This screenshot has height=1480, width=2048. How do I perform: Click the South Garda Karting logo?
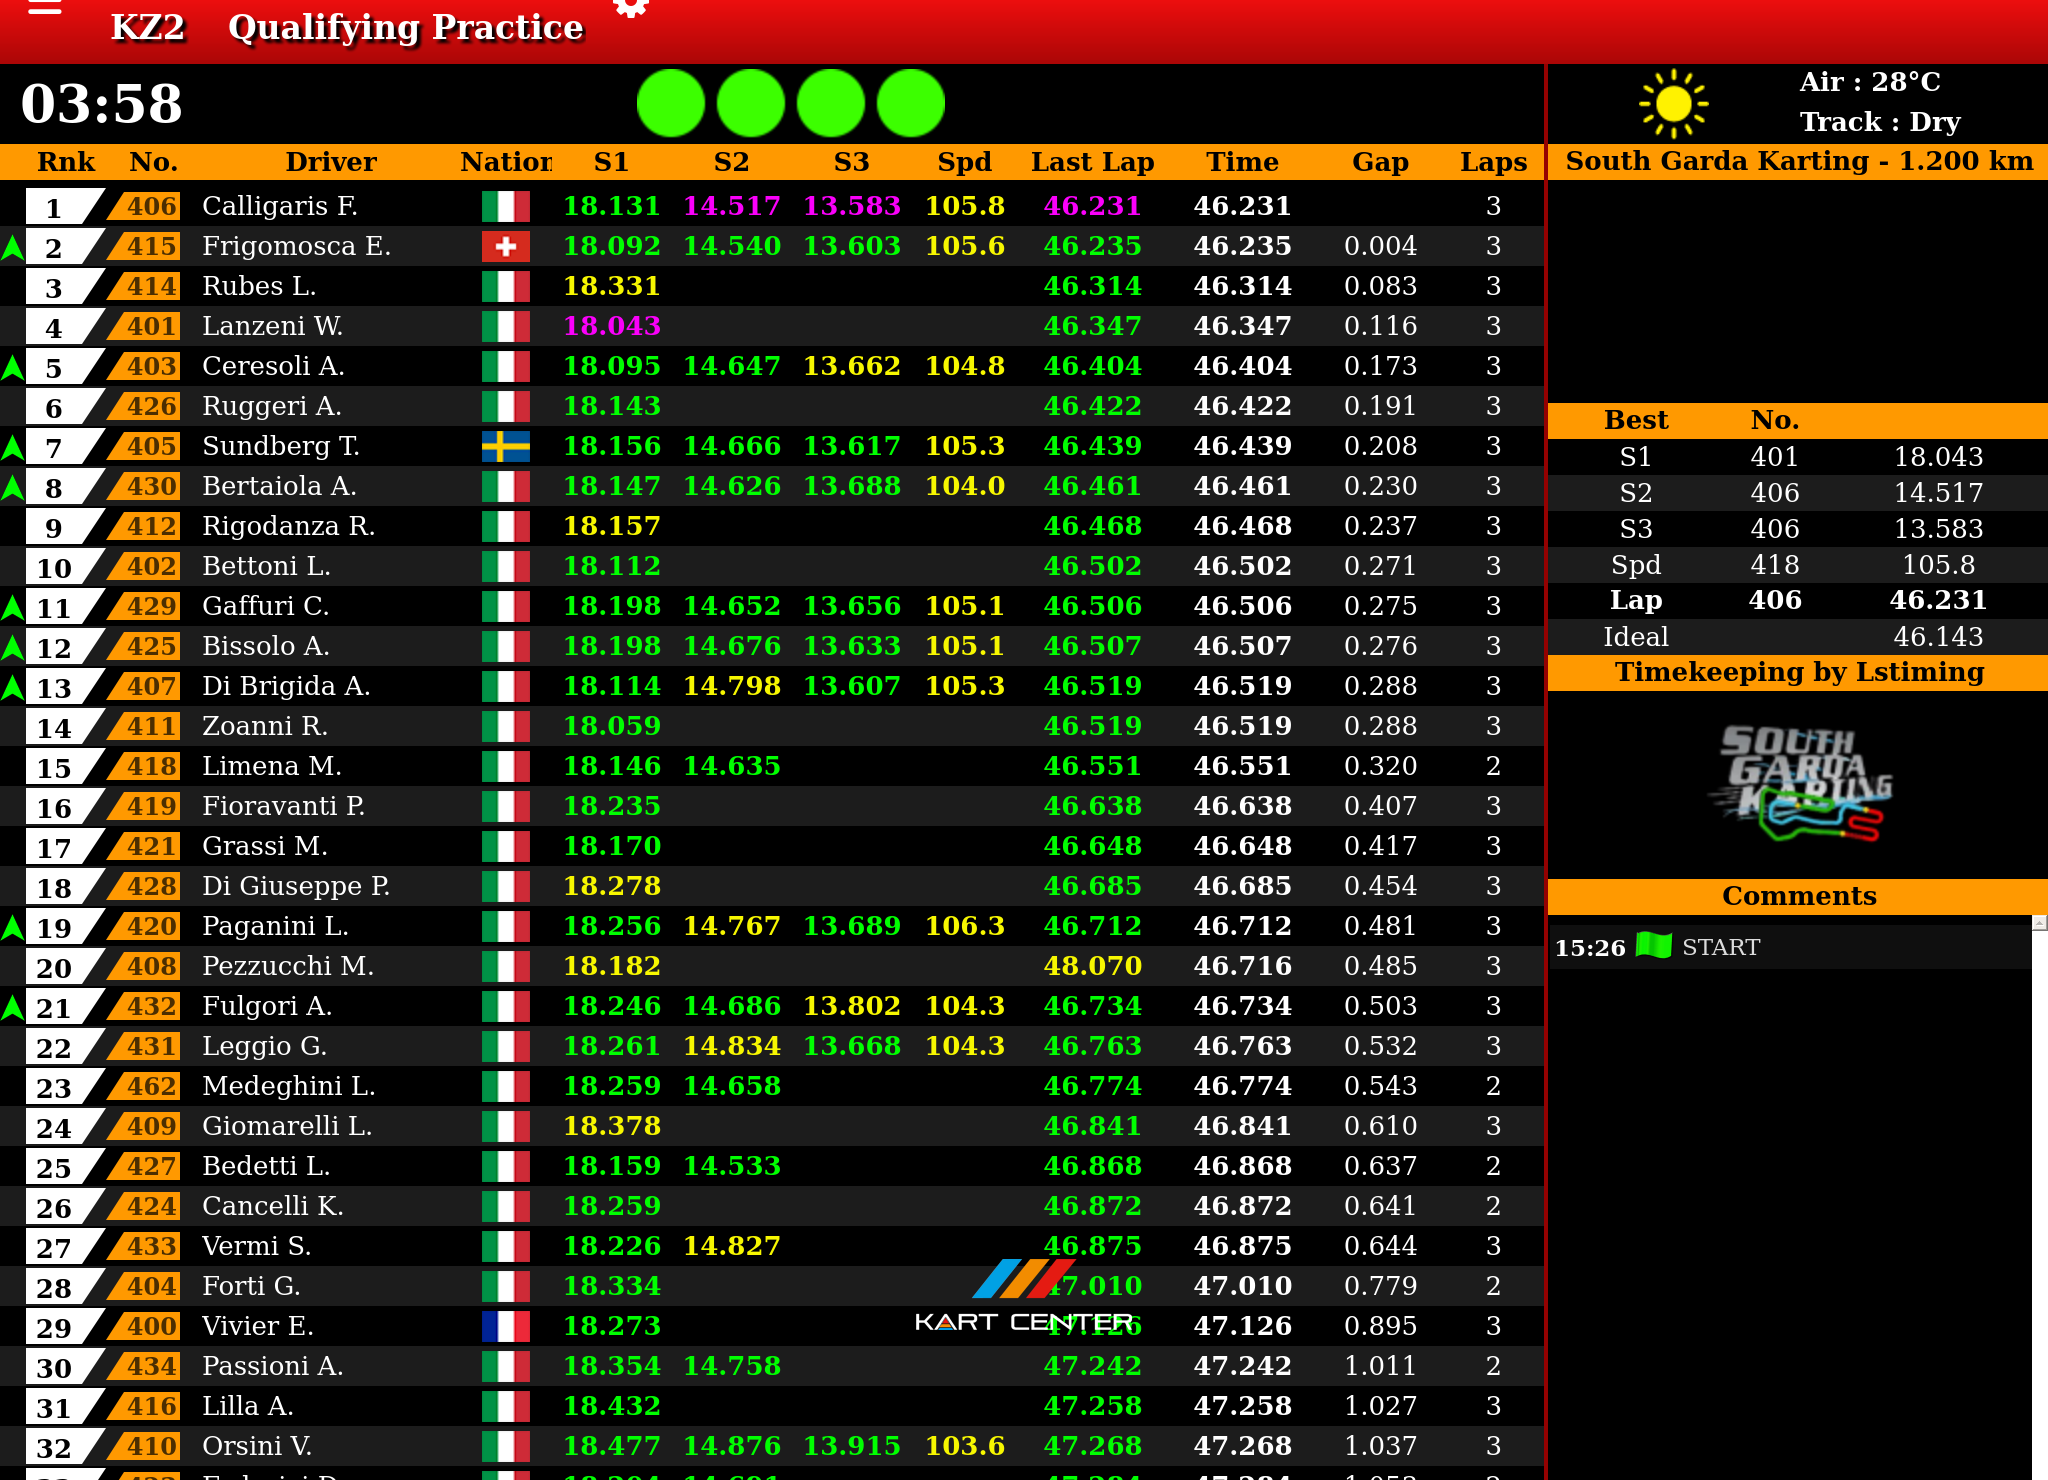1799,785
